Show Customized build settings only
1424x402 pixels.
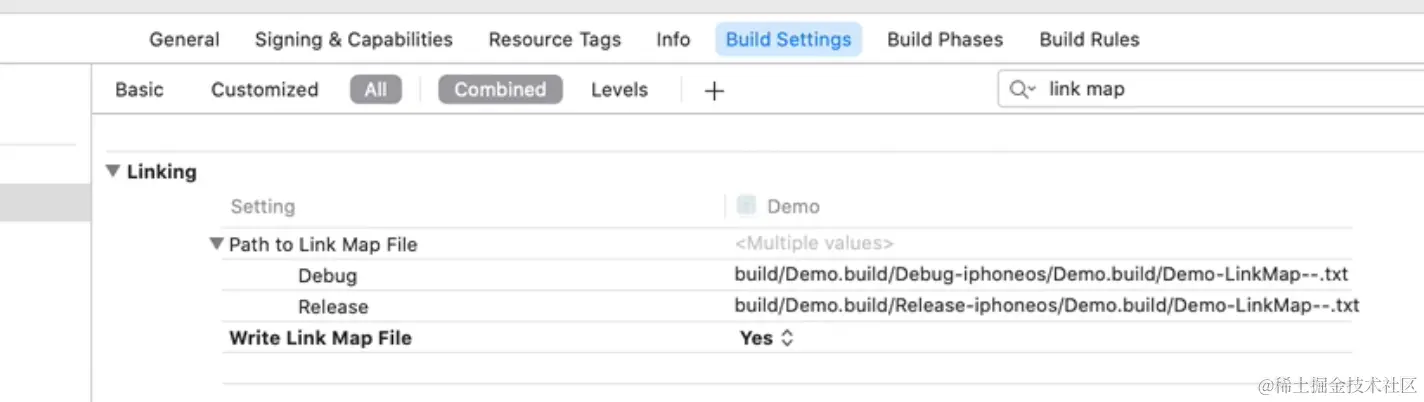[x=264, y=90]
